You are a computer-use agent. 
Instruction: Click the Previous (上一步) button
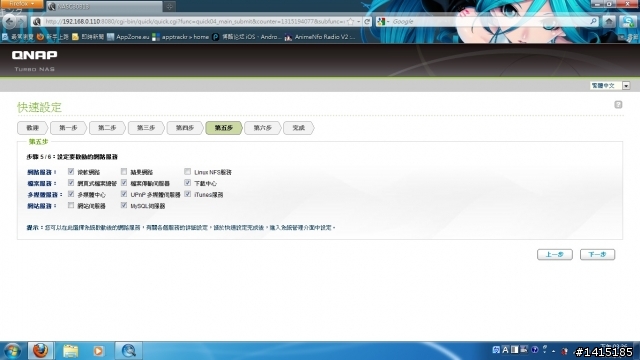pos(555,254)
